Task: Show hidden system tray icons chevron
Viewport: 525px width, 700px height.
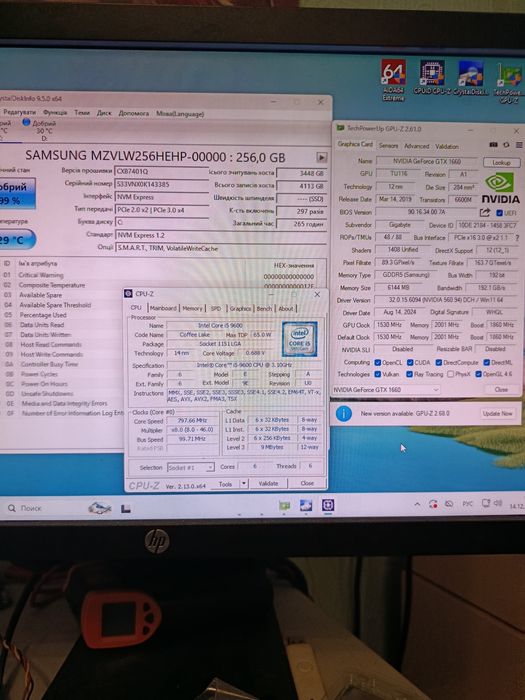Action: 417,504
